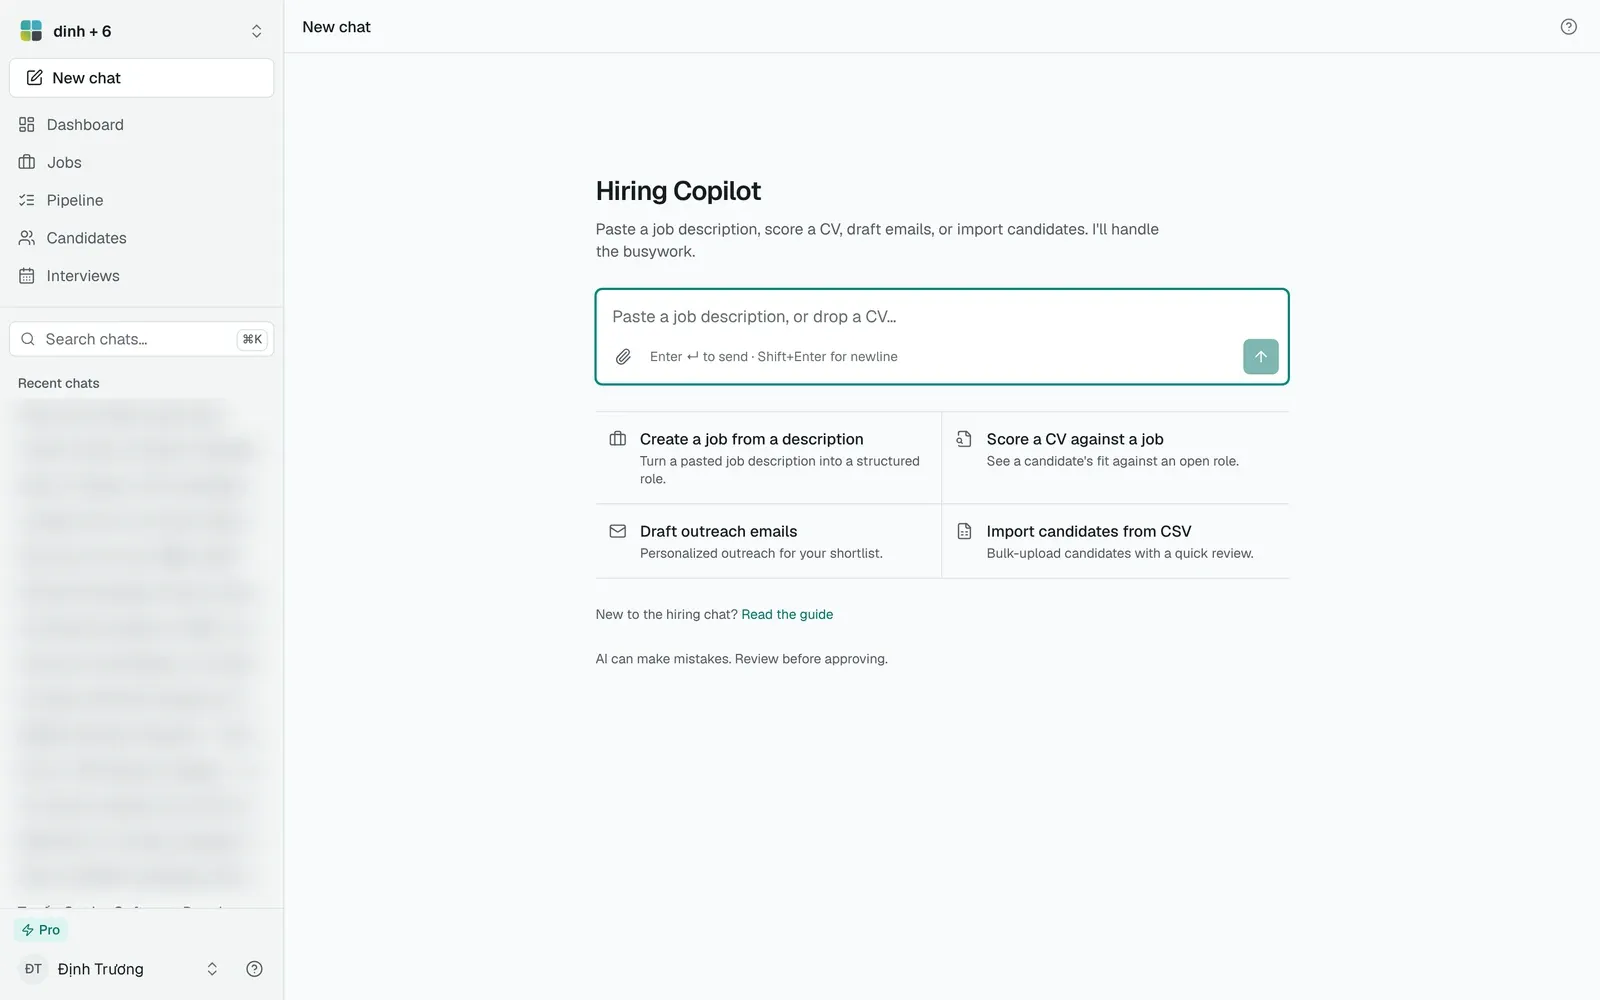Viewport: 1600px width, 1000px height.
Task: Click the envelope icon on Draft outreach emails
Action: point(618,531)
